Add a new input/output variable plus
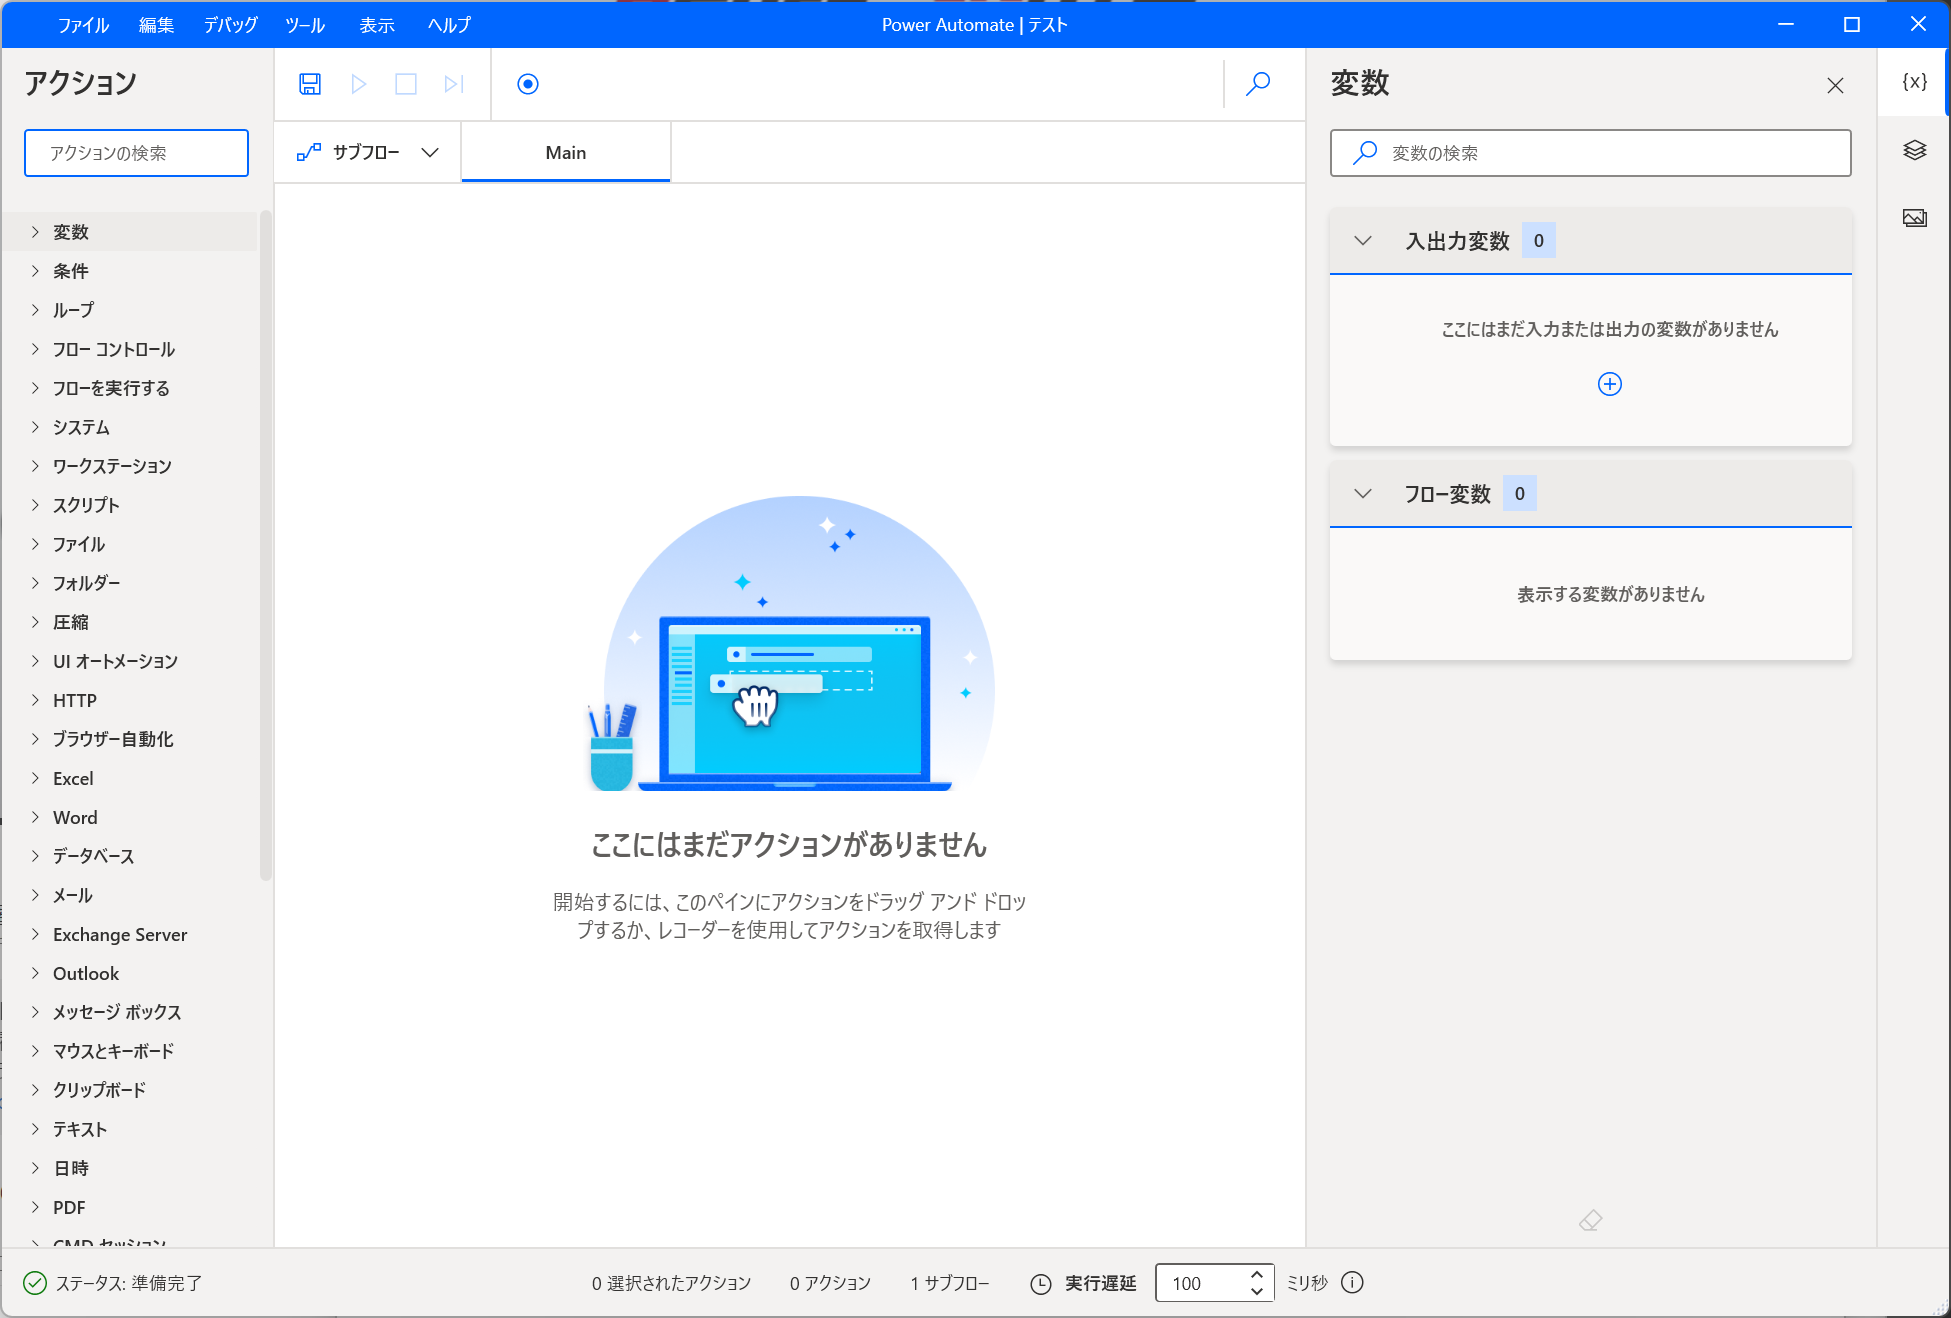Screen dimensions: 1951x1318 [x=1609, y=384]
